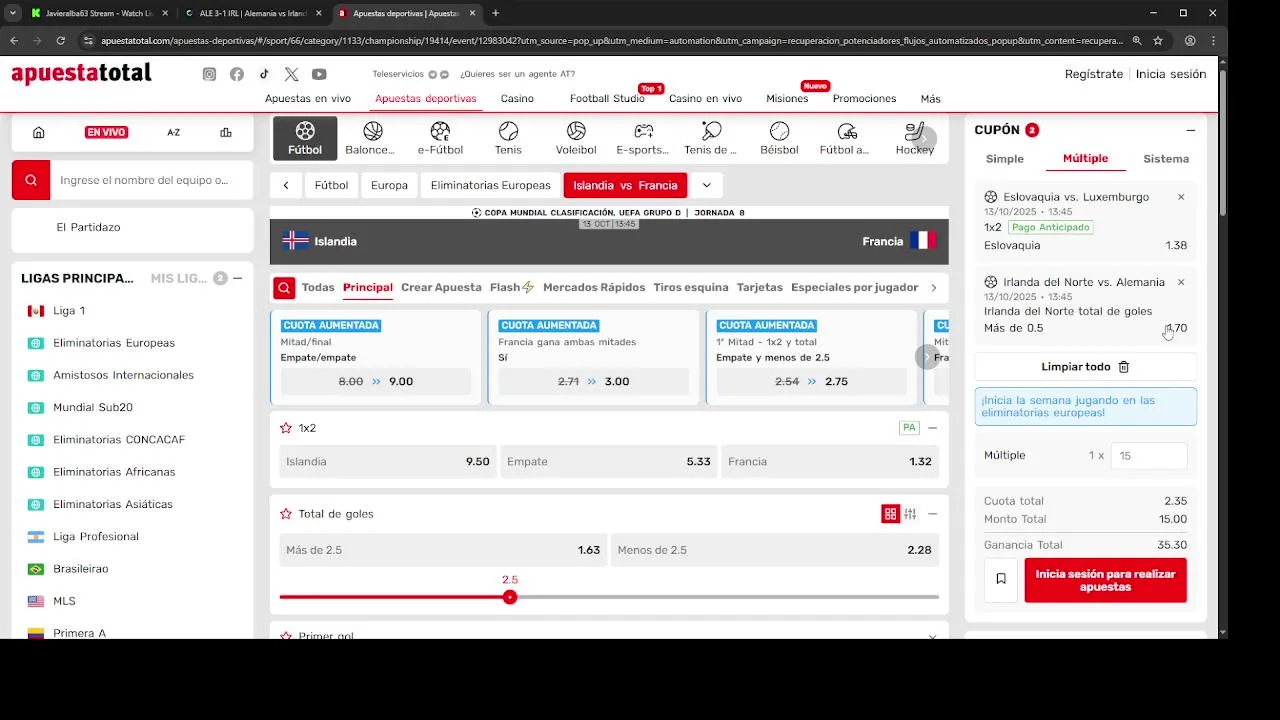
Task: Open the Football Studio menu item
Action: pos(607,99)
